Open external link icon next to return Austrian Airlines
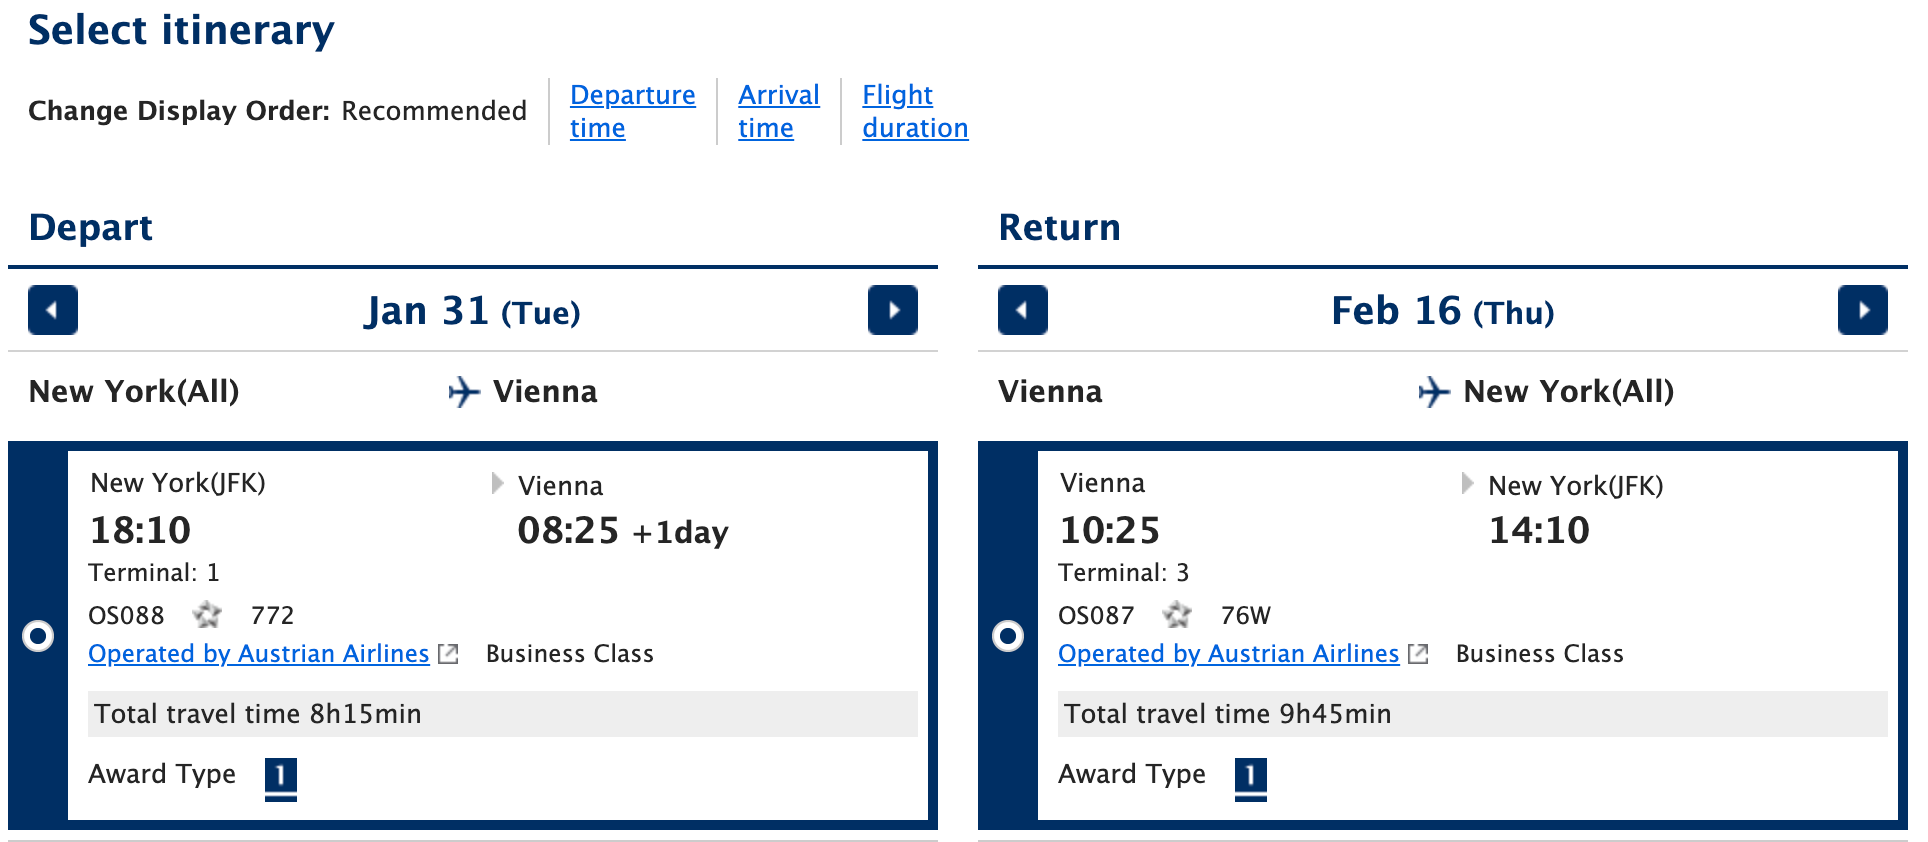Image resolution: width=1928 pixels, height=842 pixels. pos(1419,653)
